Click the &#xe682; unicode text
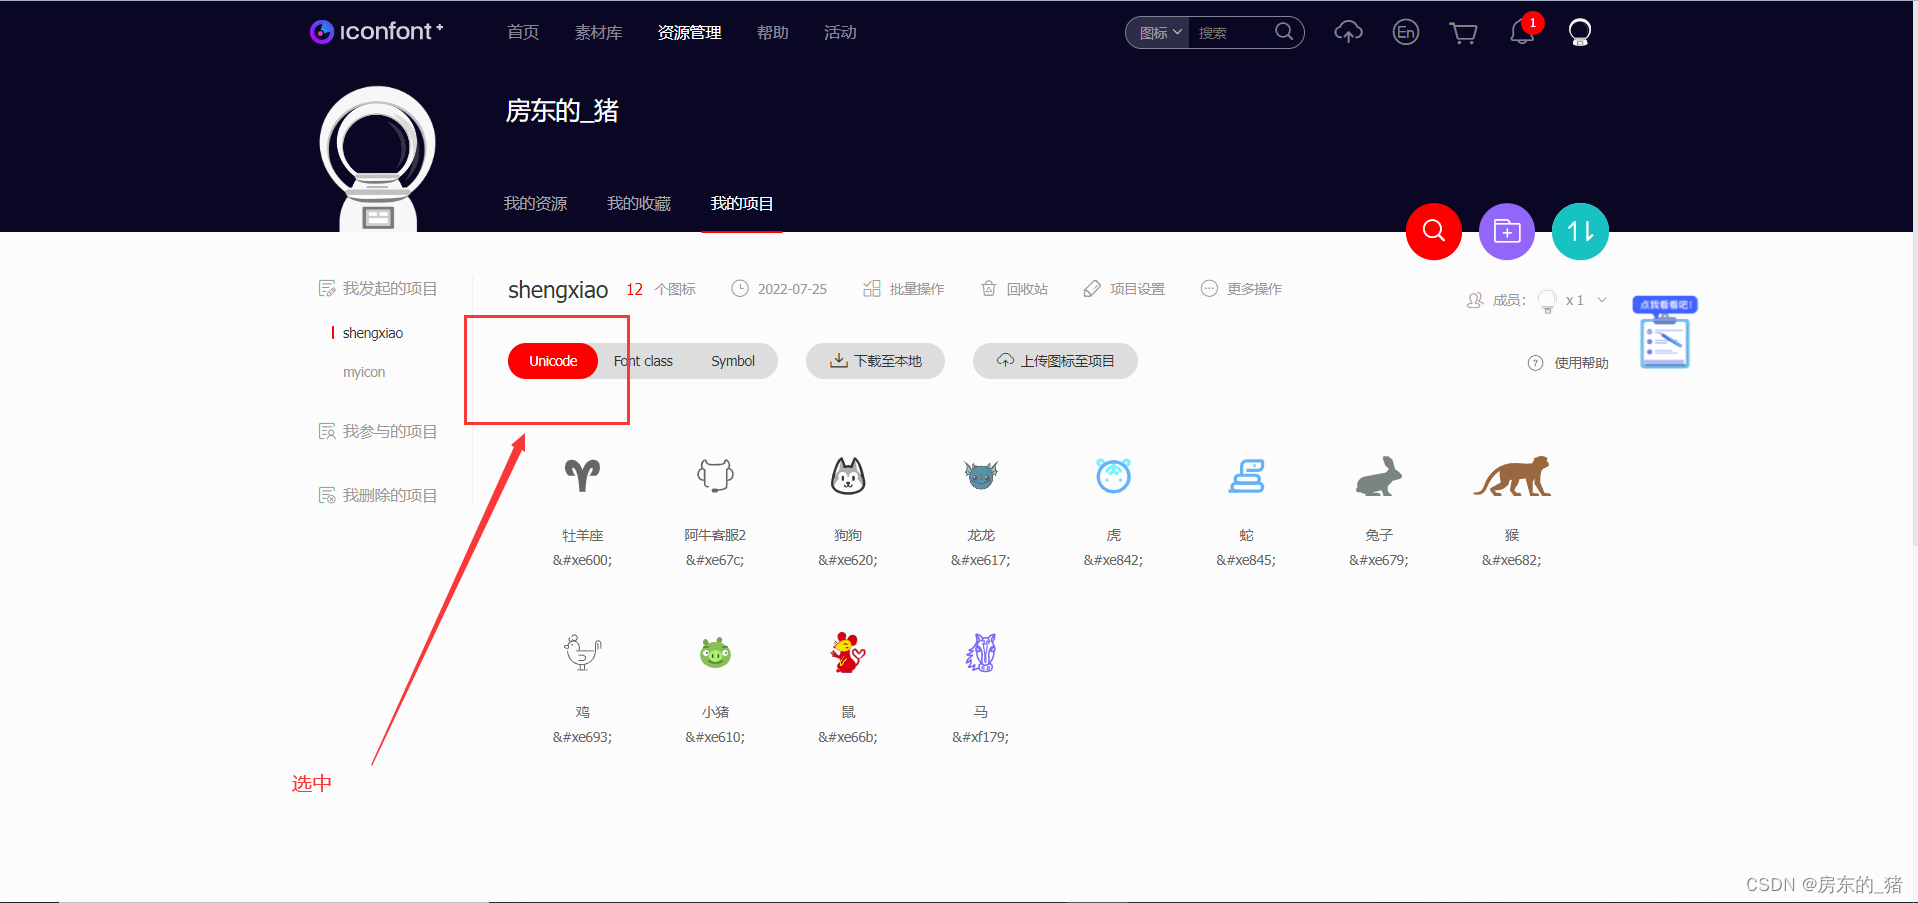The height and width of the screenshot is (903, 1918). tap(1512, 560)
